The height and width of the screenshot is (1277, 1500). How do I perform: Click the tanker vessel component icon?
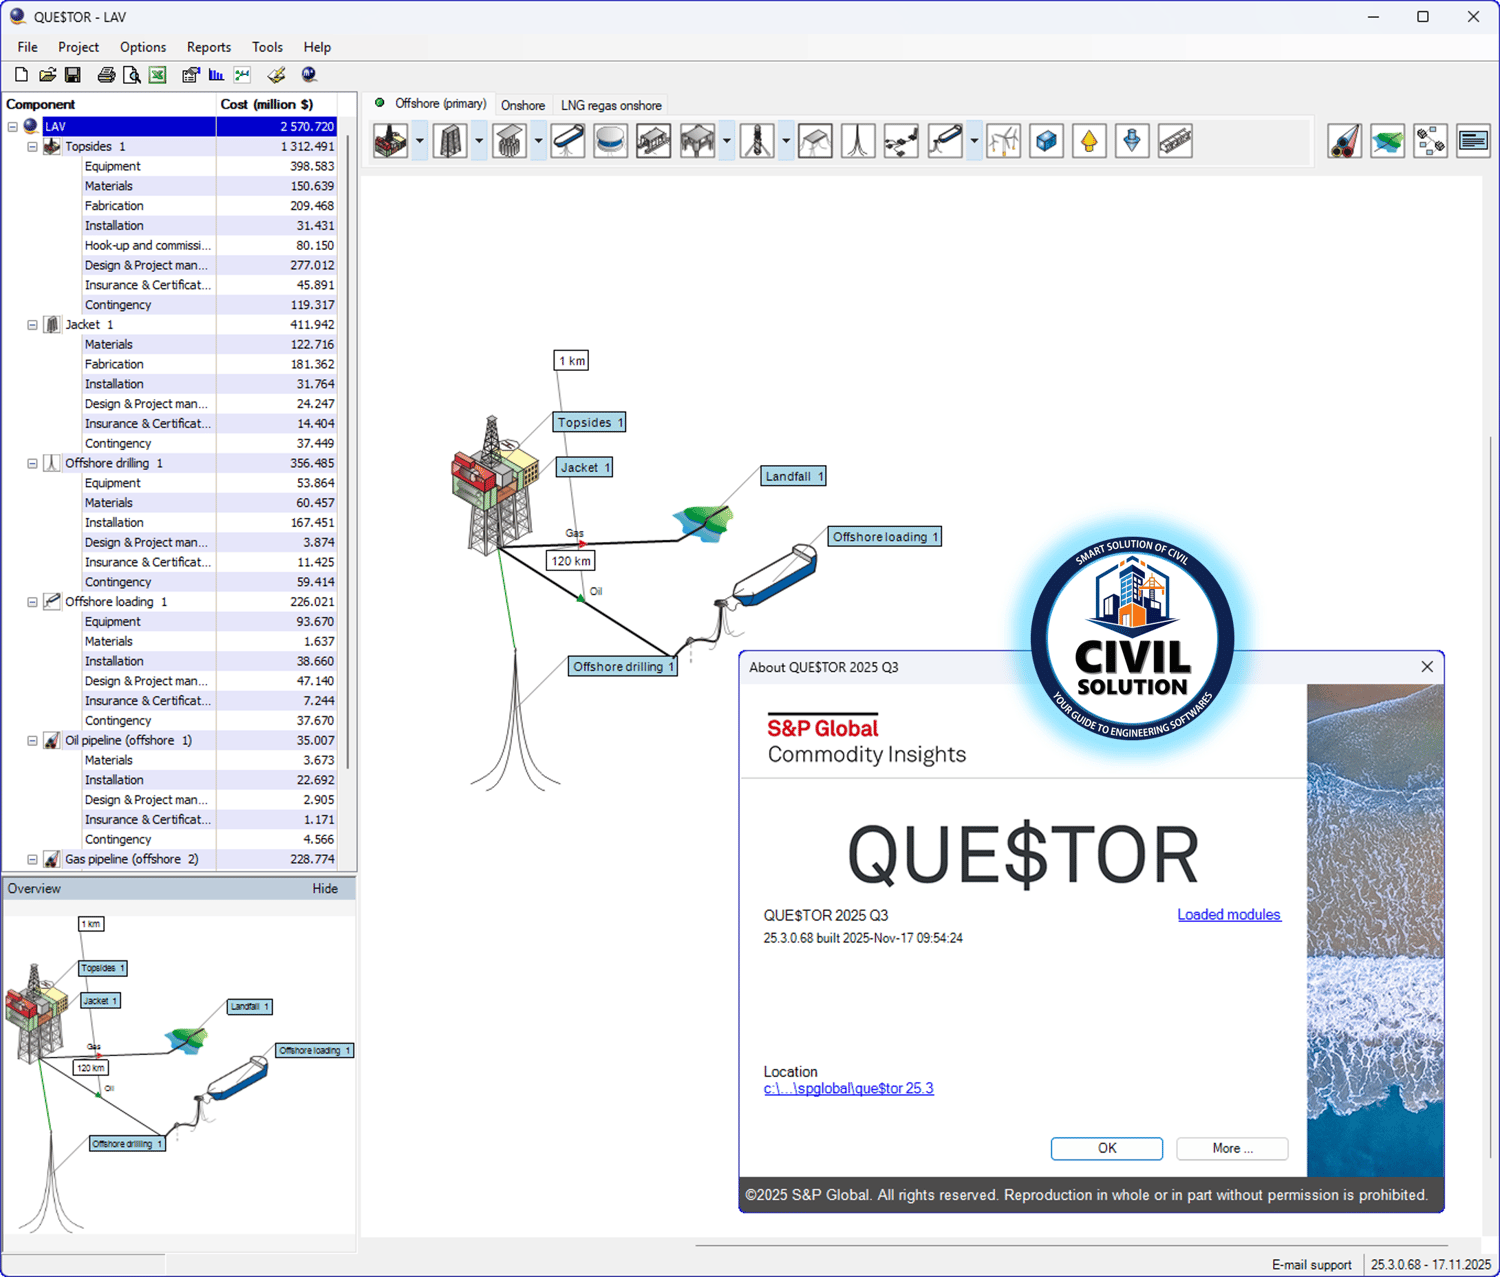click(568, 141)
